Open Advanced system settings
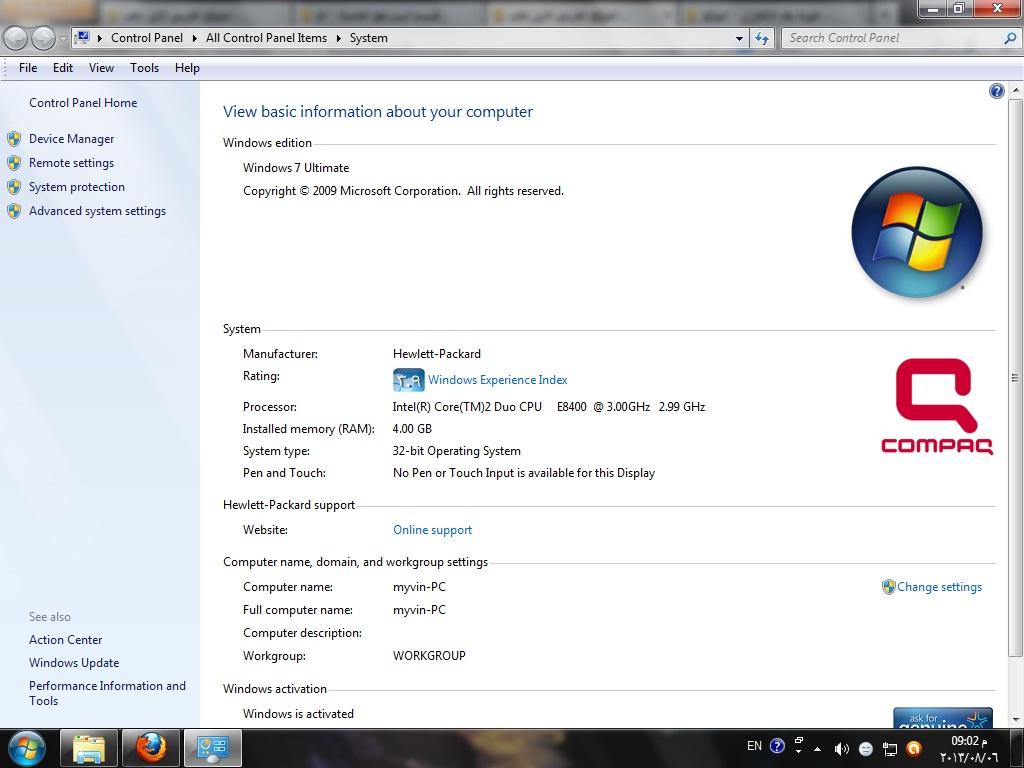This screenshot has height=768, width=1024. tap(97, 211)
